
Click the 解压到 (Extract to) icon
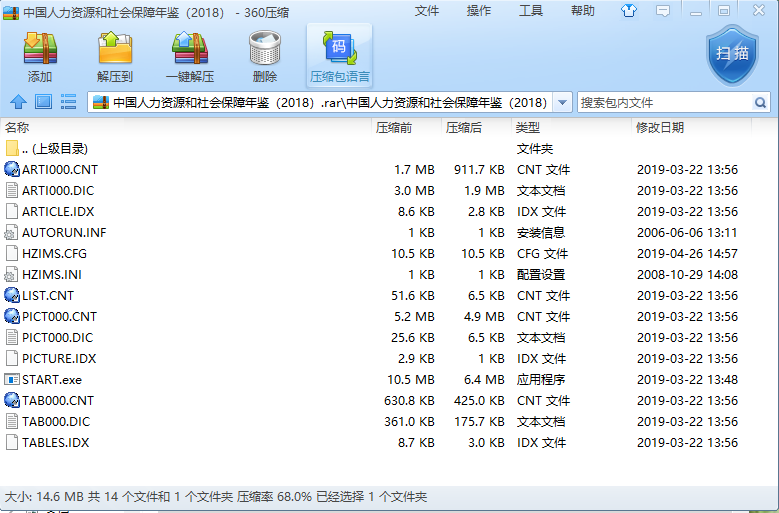click(x=115, y=48)
